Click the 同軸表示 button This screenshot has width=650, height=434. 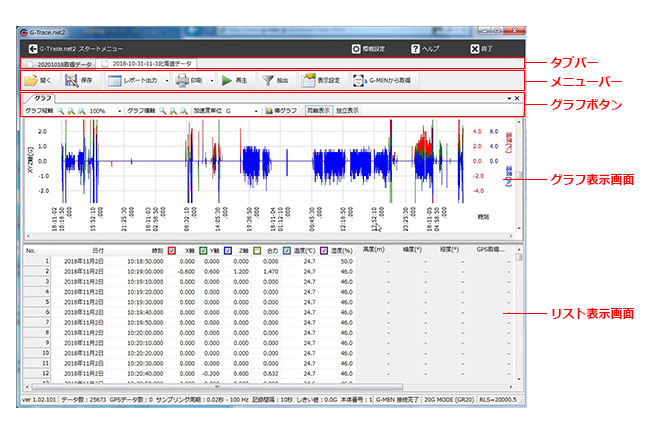click(x=318, y=110)
